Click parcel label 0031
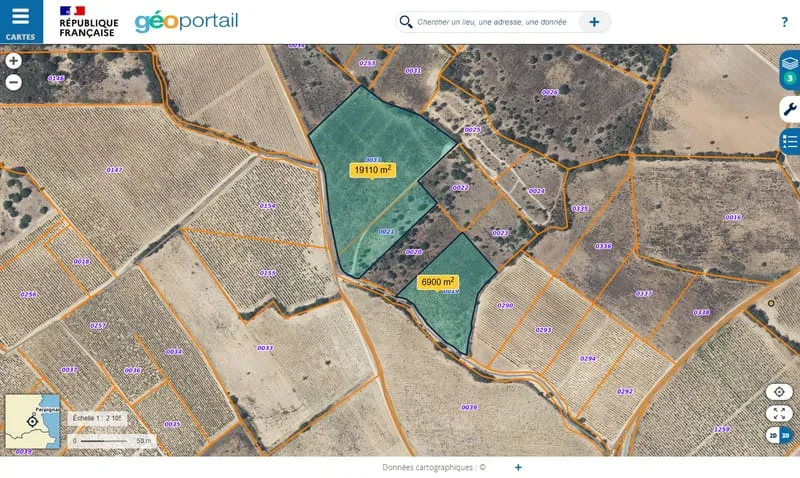 pyautogui.click(x=413, y=71)
